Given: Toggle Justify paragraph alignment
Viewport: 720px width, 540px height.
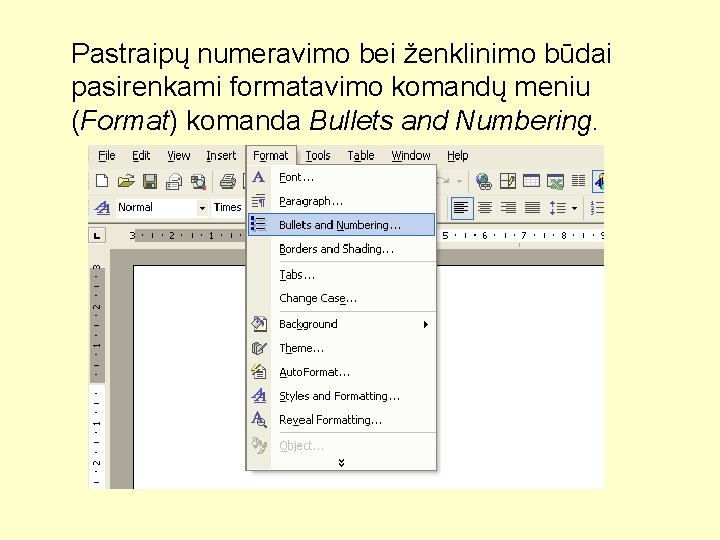Looking at the screenshot, I should pyautogui.click(x=532, y=208).
